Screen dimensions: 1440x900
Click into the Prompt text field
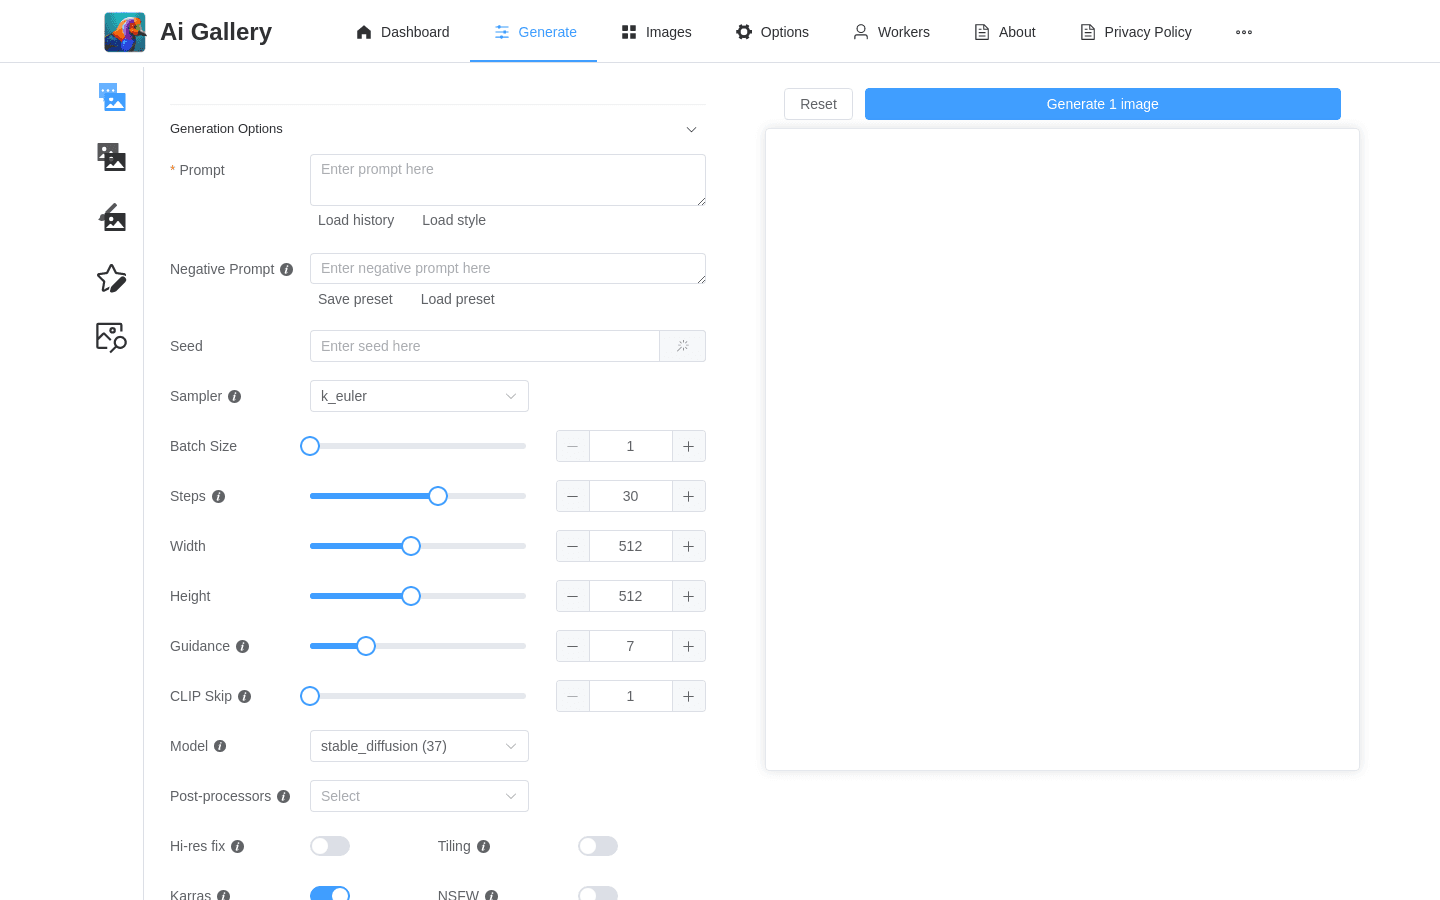click(x=507, y=180)
